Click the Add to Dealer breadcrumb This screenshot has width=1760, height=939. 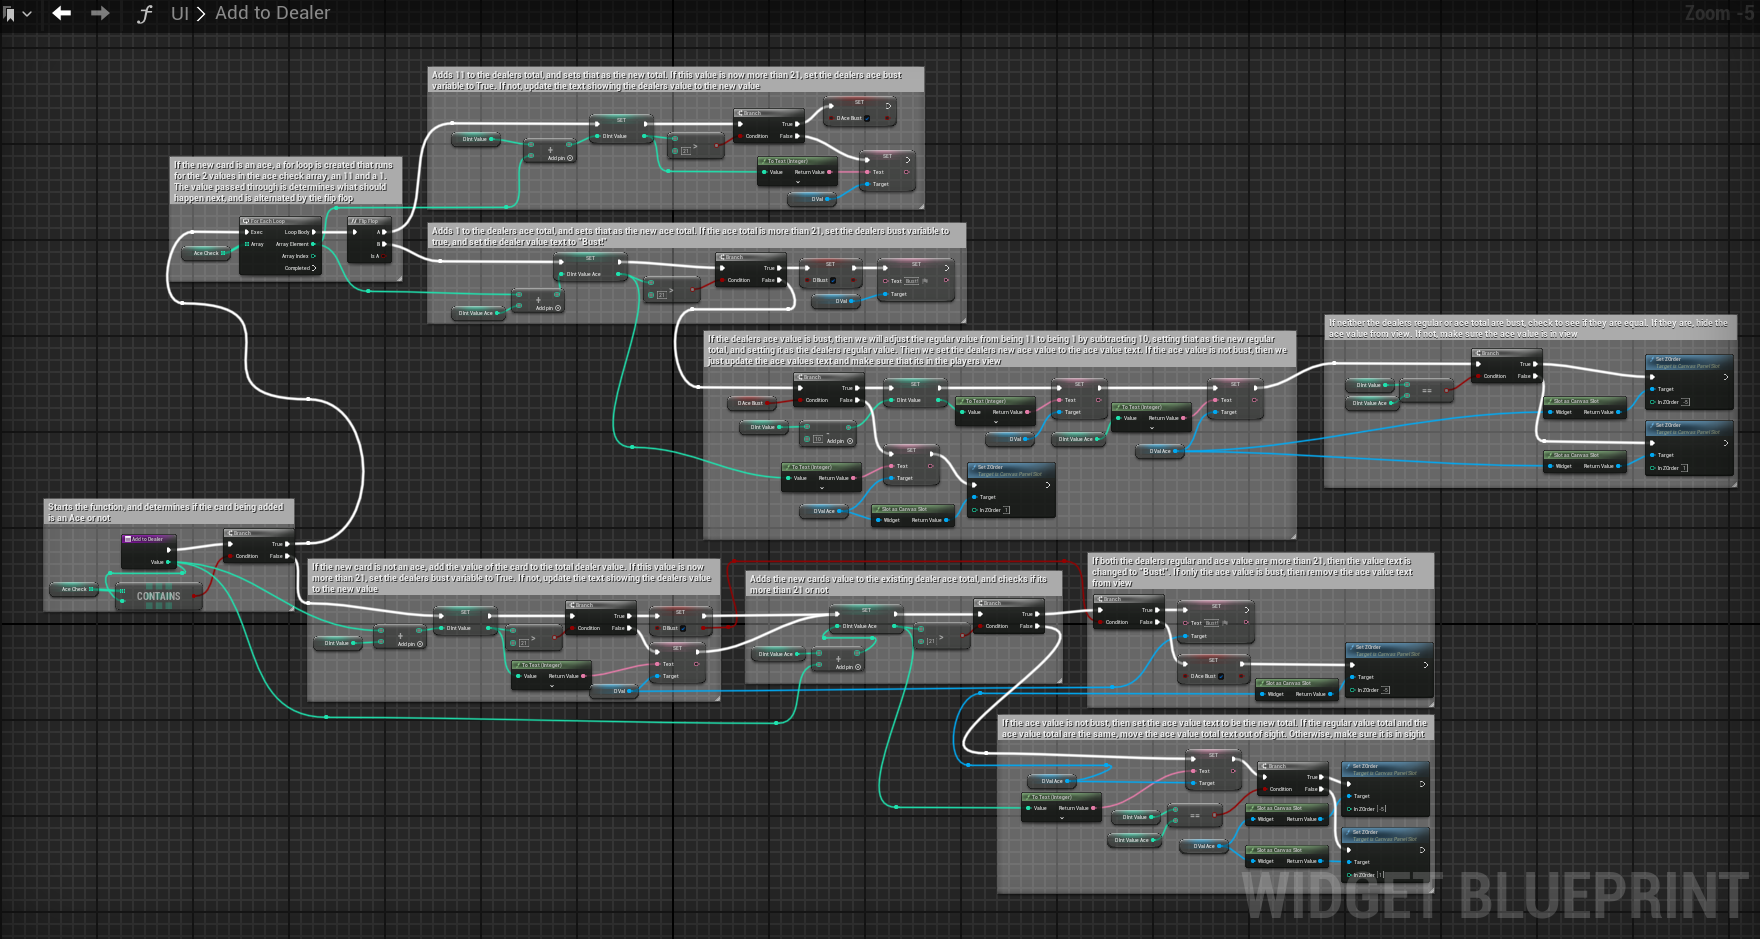272,13
